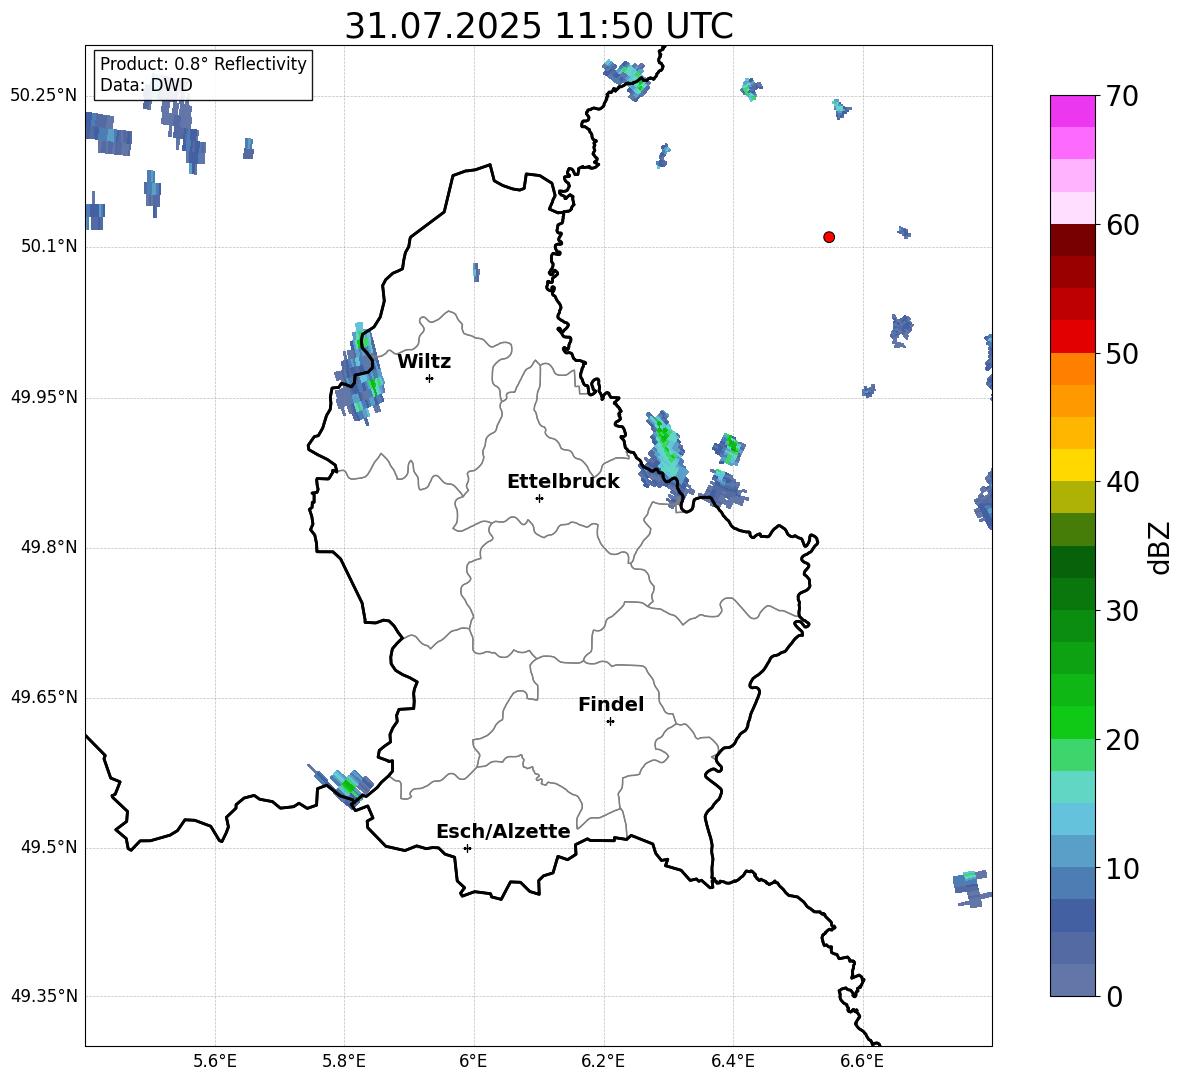Click the 49.8°N latitude label
This screenshot has height=1081, width=1184.
[x=49, y=547]
